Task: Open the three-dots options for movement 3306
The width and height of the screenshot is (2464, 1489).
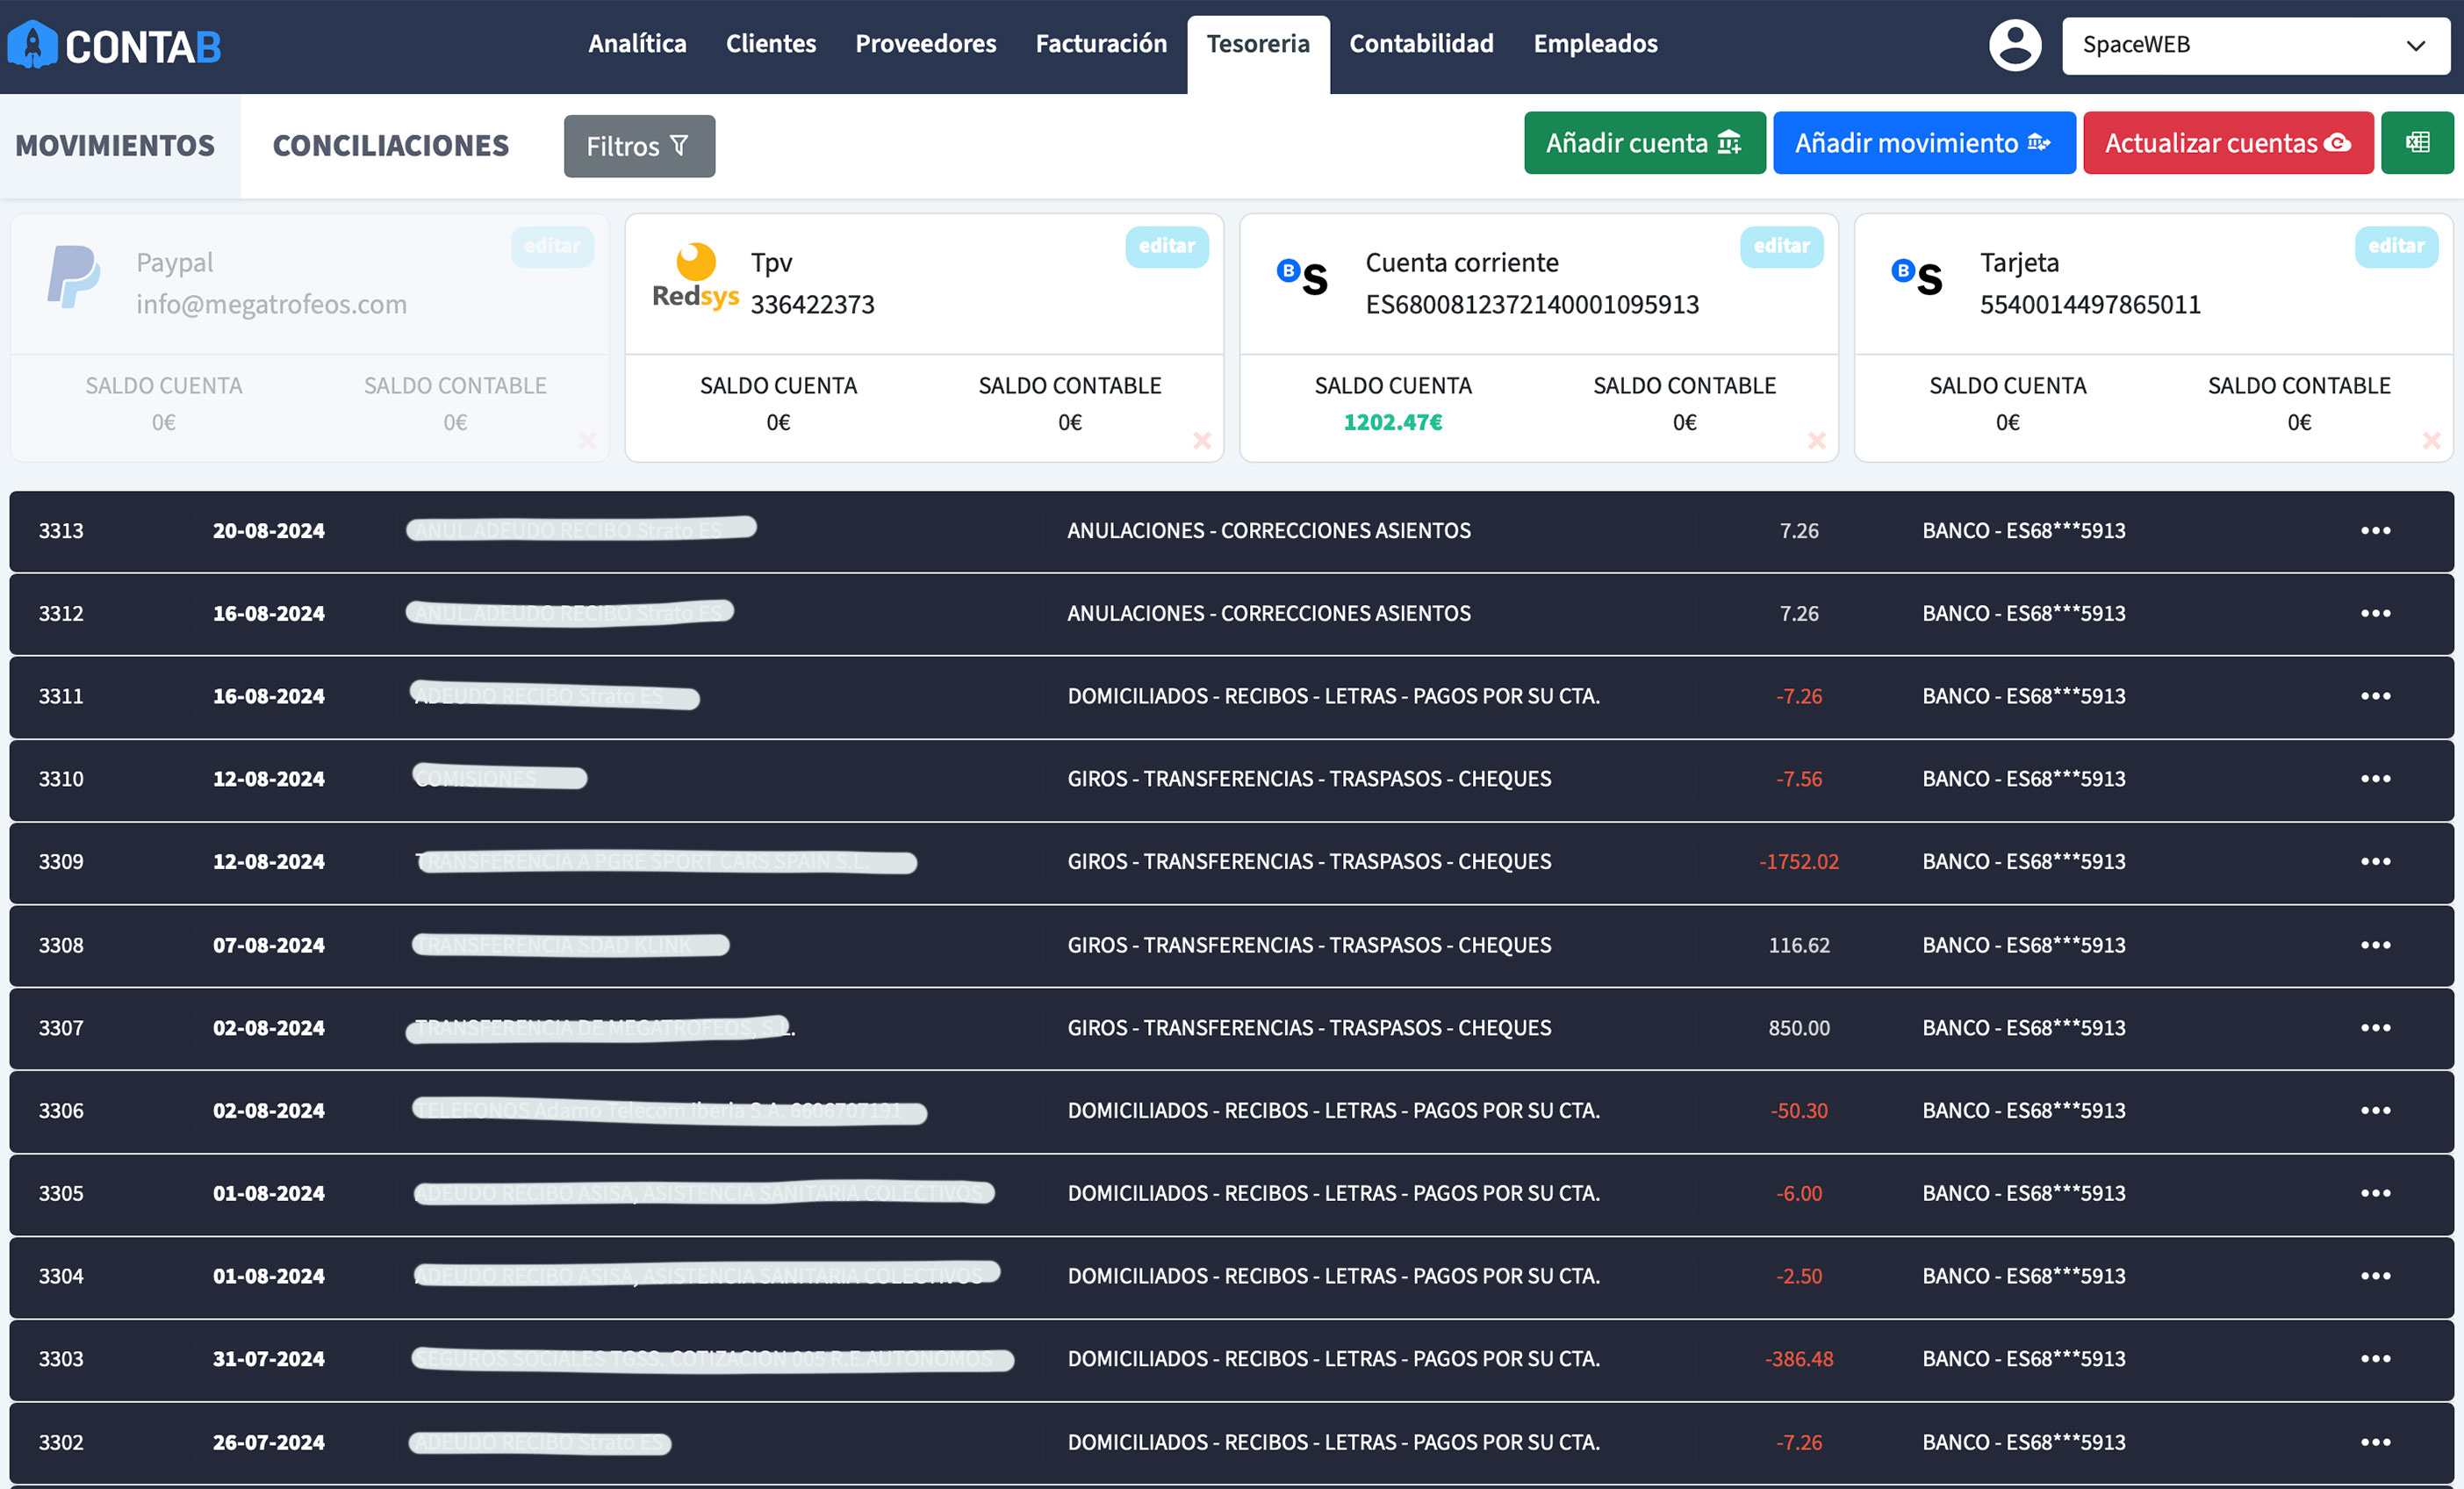Action: tap(2375, 1111)
